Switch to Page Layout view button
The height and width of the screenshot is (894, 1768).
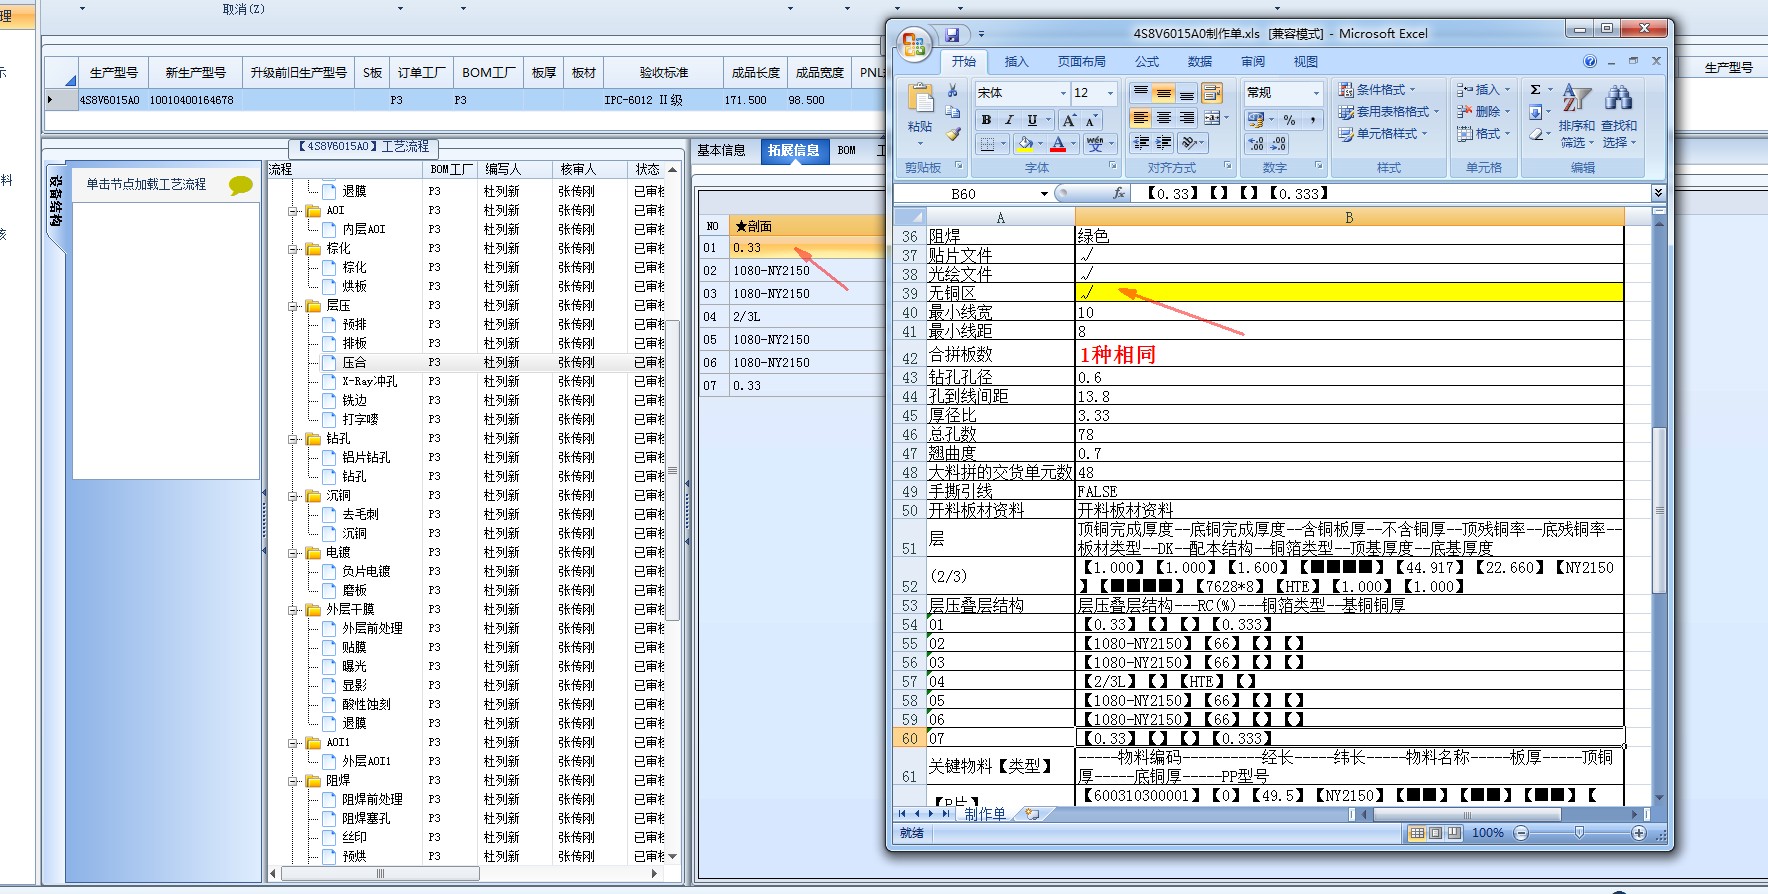1435,833
